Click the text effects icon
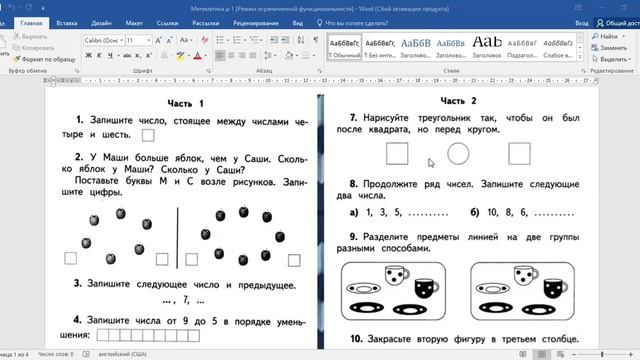The height and width of the screenshot is (360, 640). 164,56
